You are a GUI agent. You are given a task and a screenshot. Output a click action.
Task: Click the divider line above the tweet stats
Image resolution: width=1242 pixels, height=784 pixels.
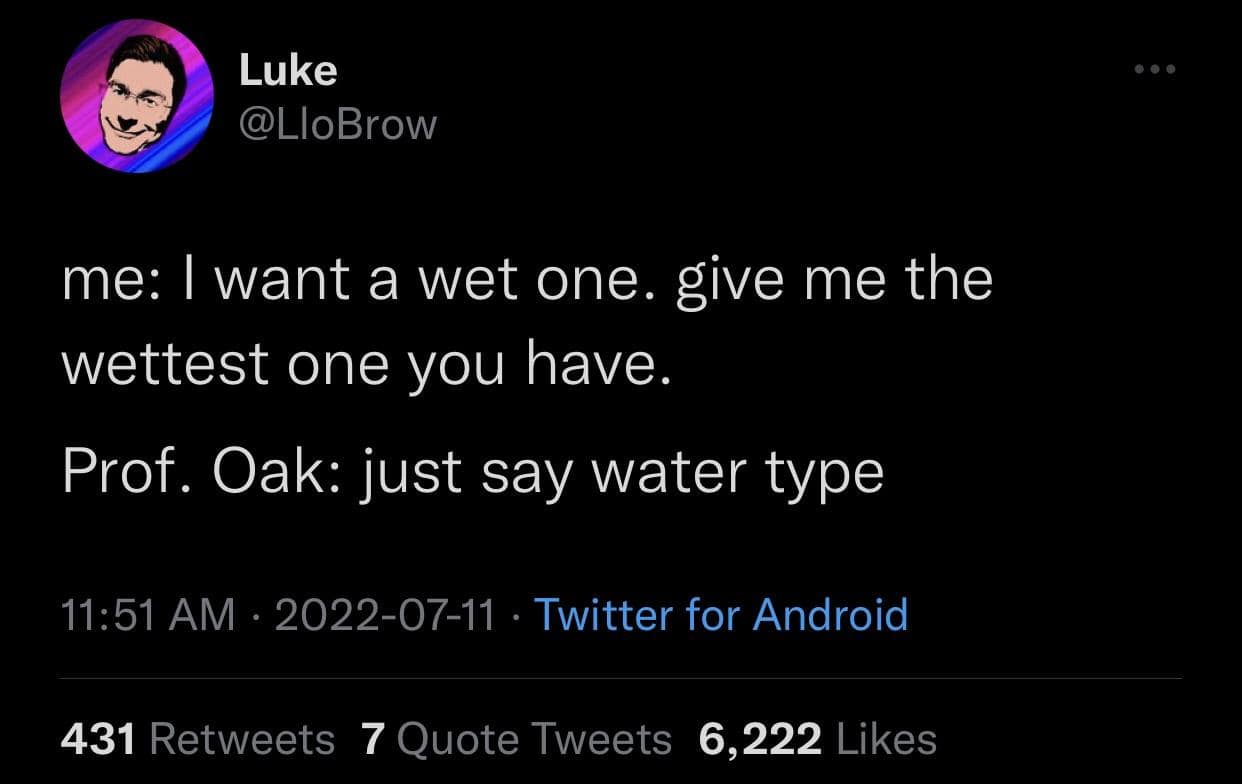[620, 679]
